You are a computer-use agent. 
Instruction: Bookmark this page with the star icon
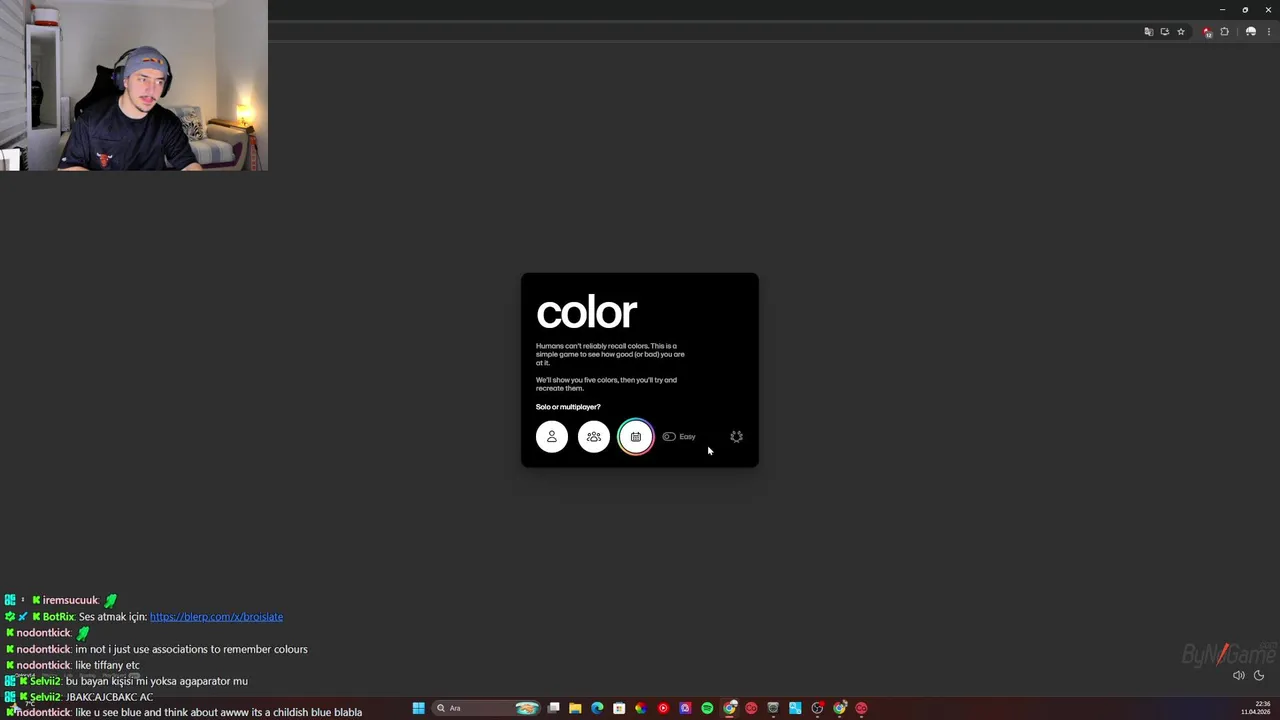point(1181,32)
